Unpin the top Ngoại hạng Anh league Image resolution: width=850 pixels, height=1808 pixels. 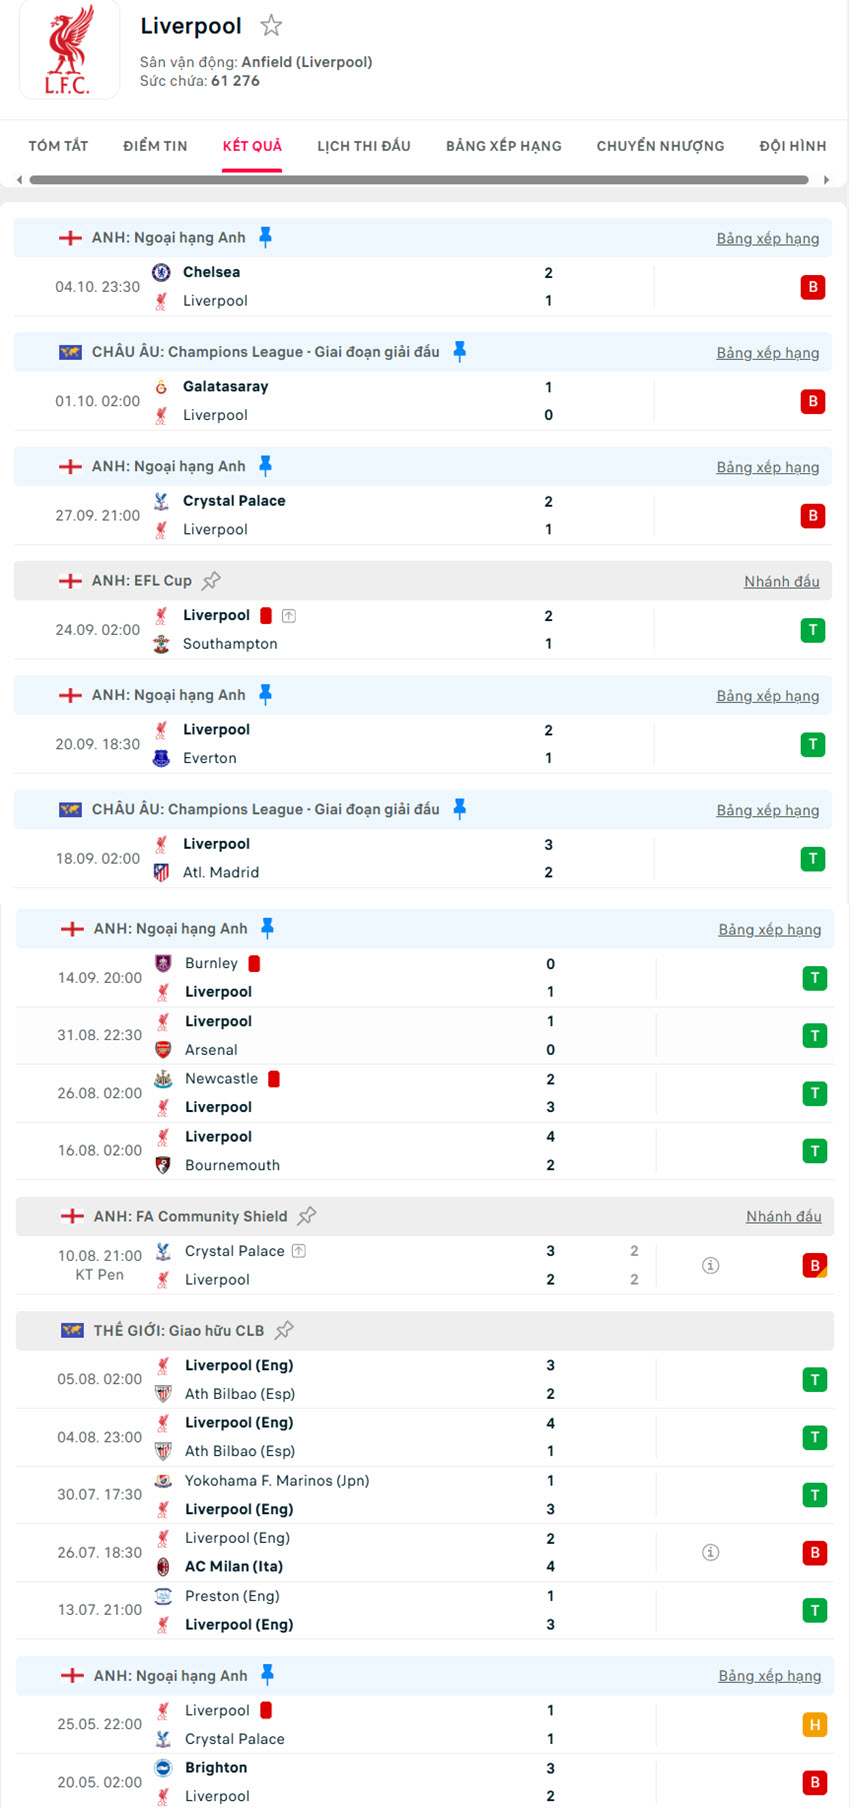pyautogui.click(x=265, y=237)
